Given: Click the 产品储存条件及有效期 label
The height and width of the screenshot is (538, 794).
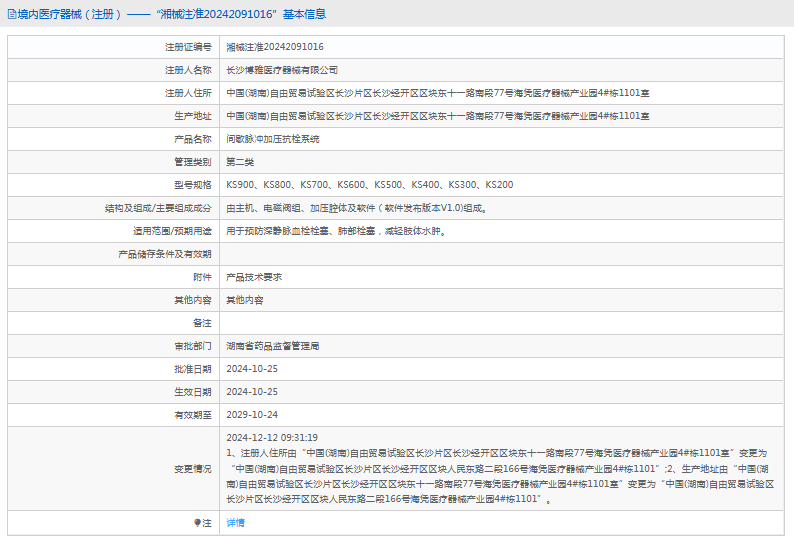Looking at the screenshot, I should [165, 254].
